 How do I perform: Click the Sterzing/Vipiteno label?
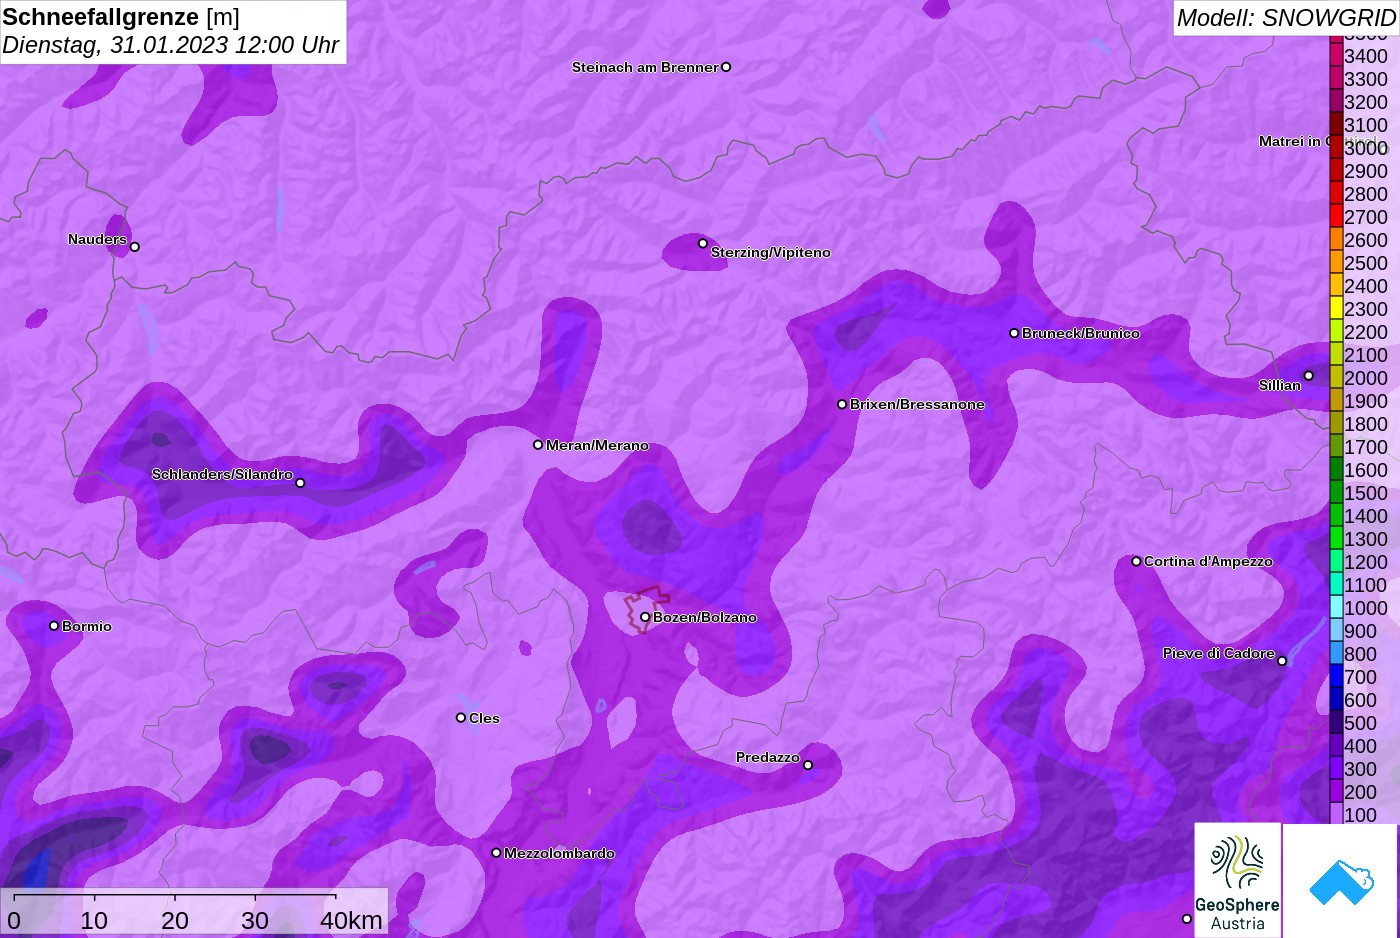click(x=771, y=252)
